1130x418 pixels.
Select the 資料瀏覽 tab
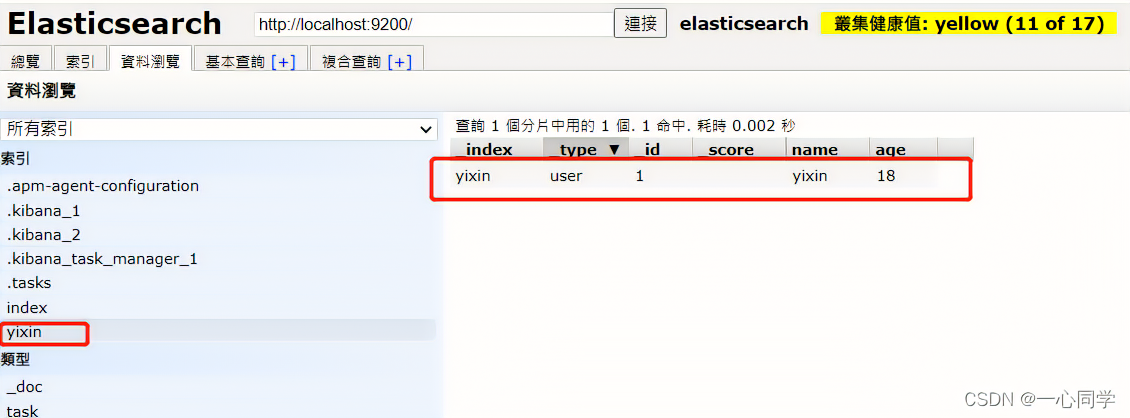point(150,62)
